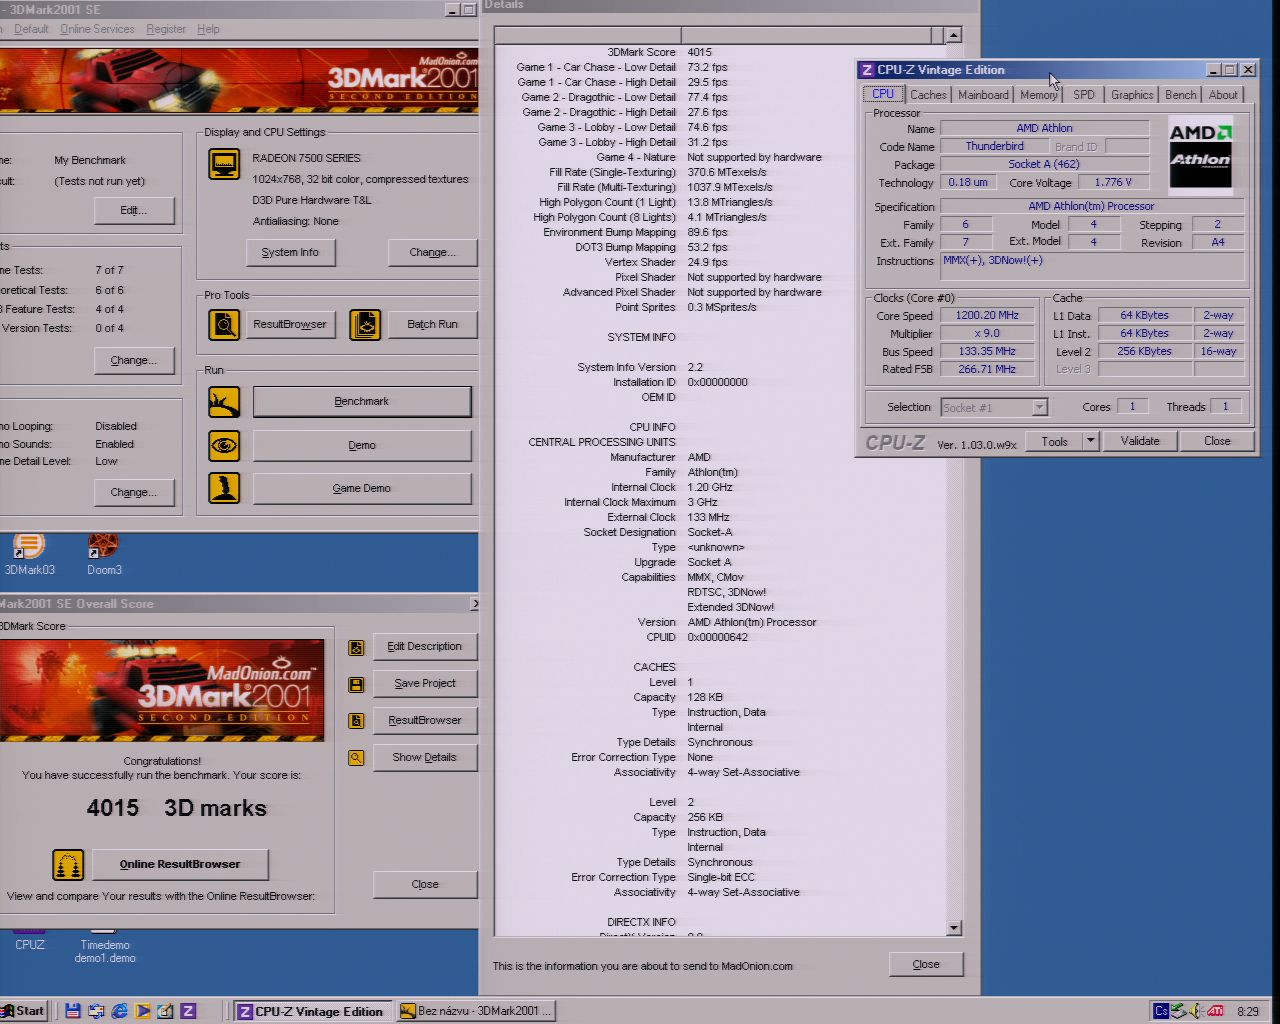The height and width of the screenshot is (1024, 1280).
Task: Click the Batch Run icon in Pro Tools
Action: click(365, 325)
